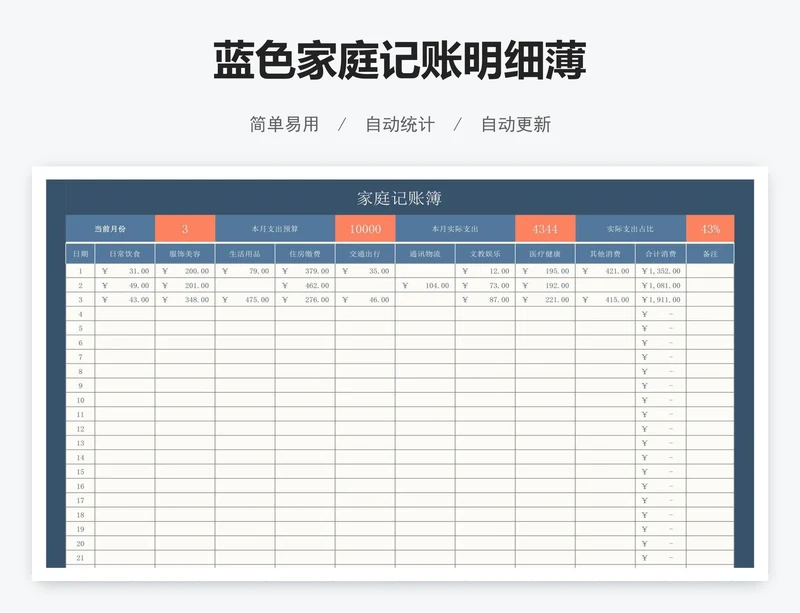Image resolution: width=800 pixels, height=613 pixels.
Task: Select the 462.00 住房缴费 cell
Action: 305,285
